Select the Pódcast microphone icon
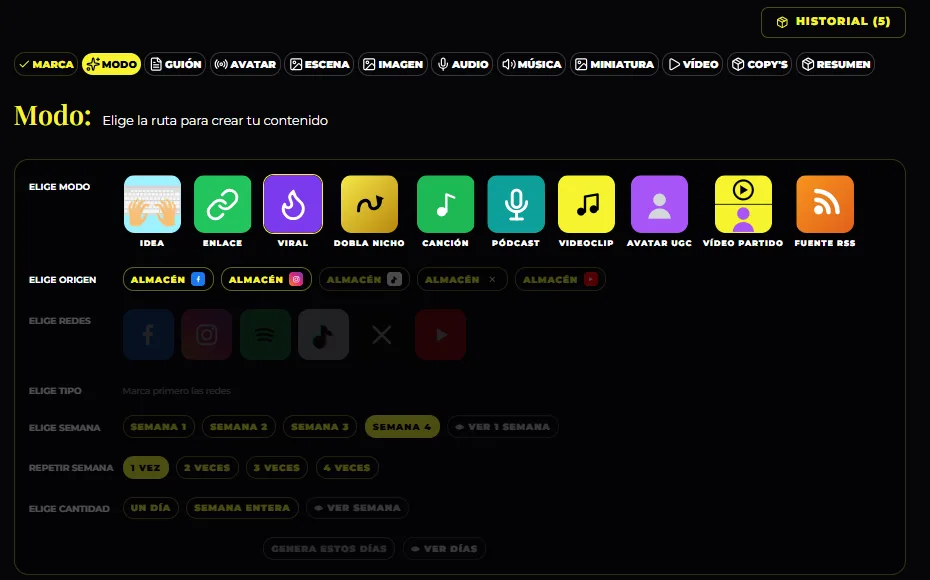 point(516,204)
